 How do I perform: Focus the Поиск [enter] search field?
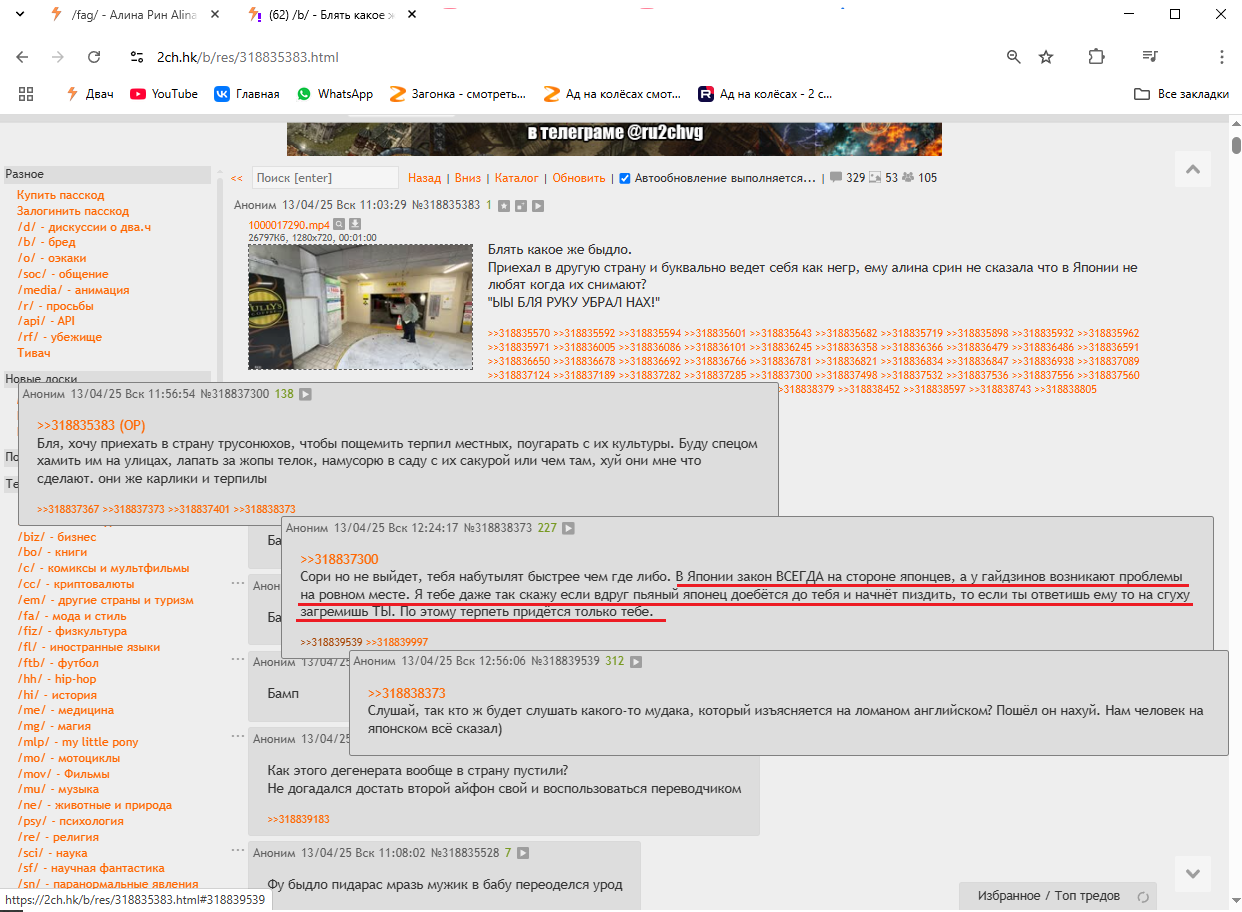coord(325,178)
